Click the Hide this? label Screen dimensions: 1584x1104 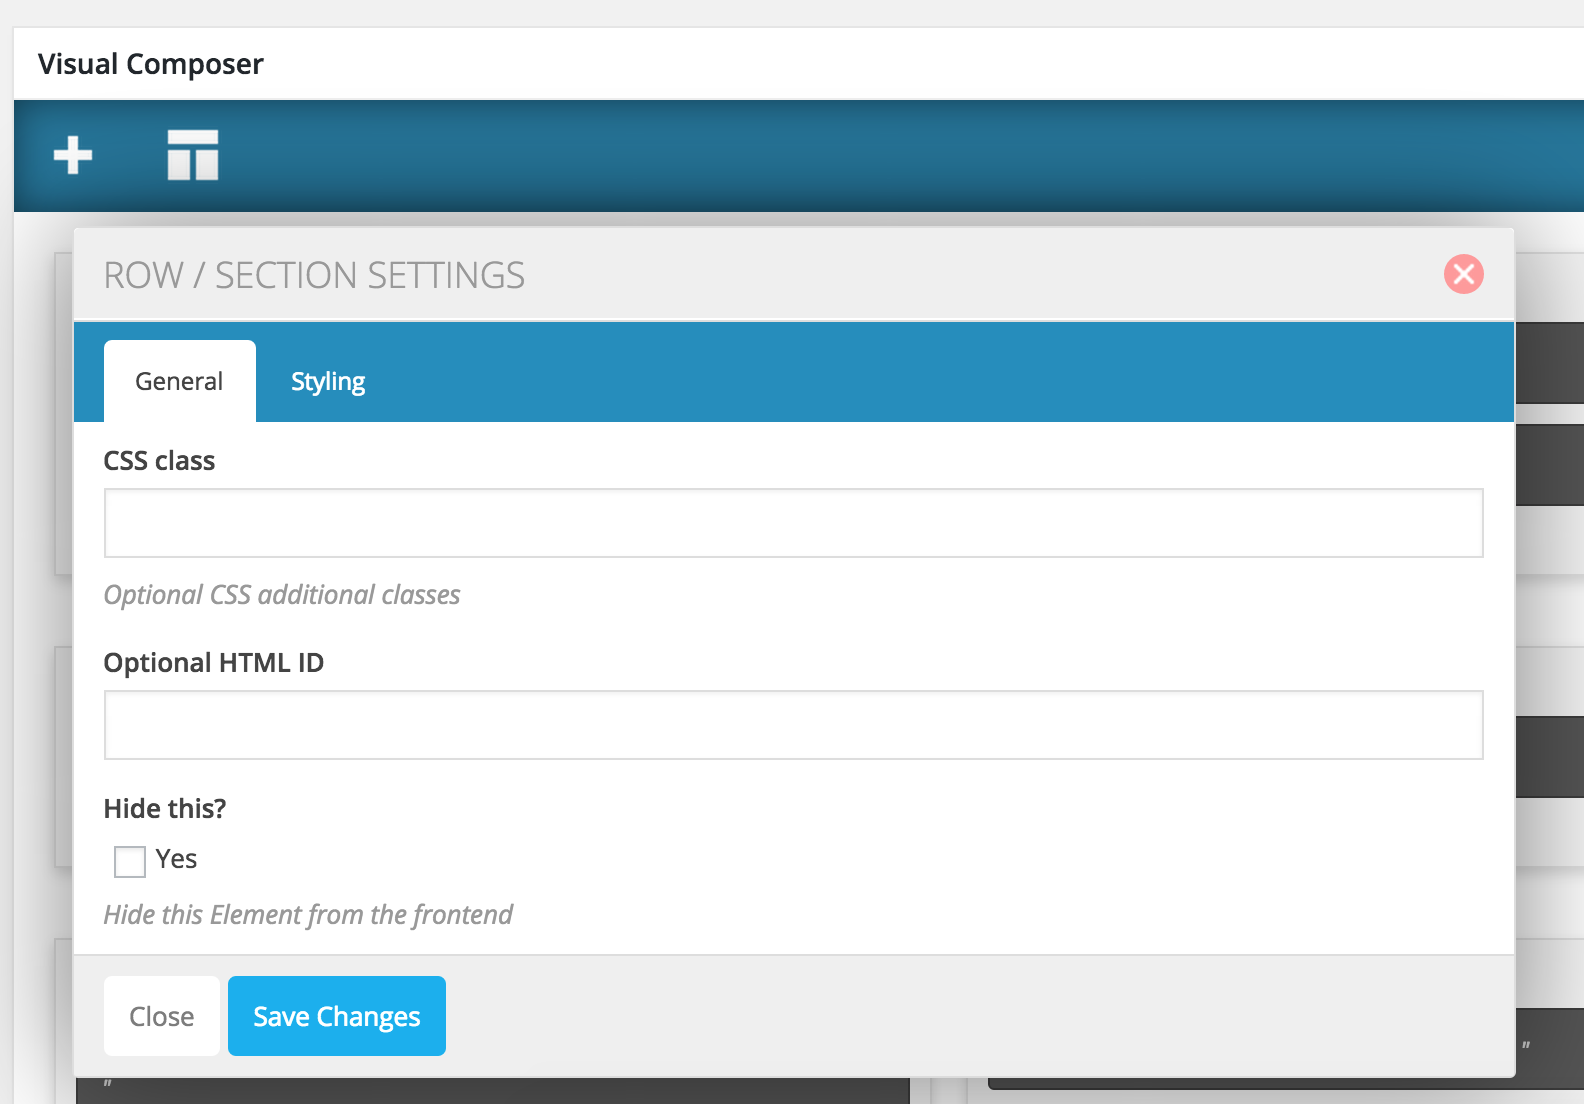pos(165,808)
